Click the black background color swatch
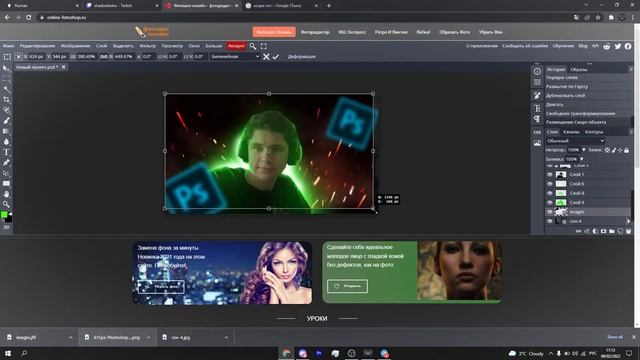The width and height of the screenshot is (640, 360). (x=9, y=219)
